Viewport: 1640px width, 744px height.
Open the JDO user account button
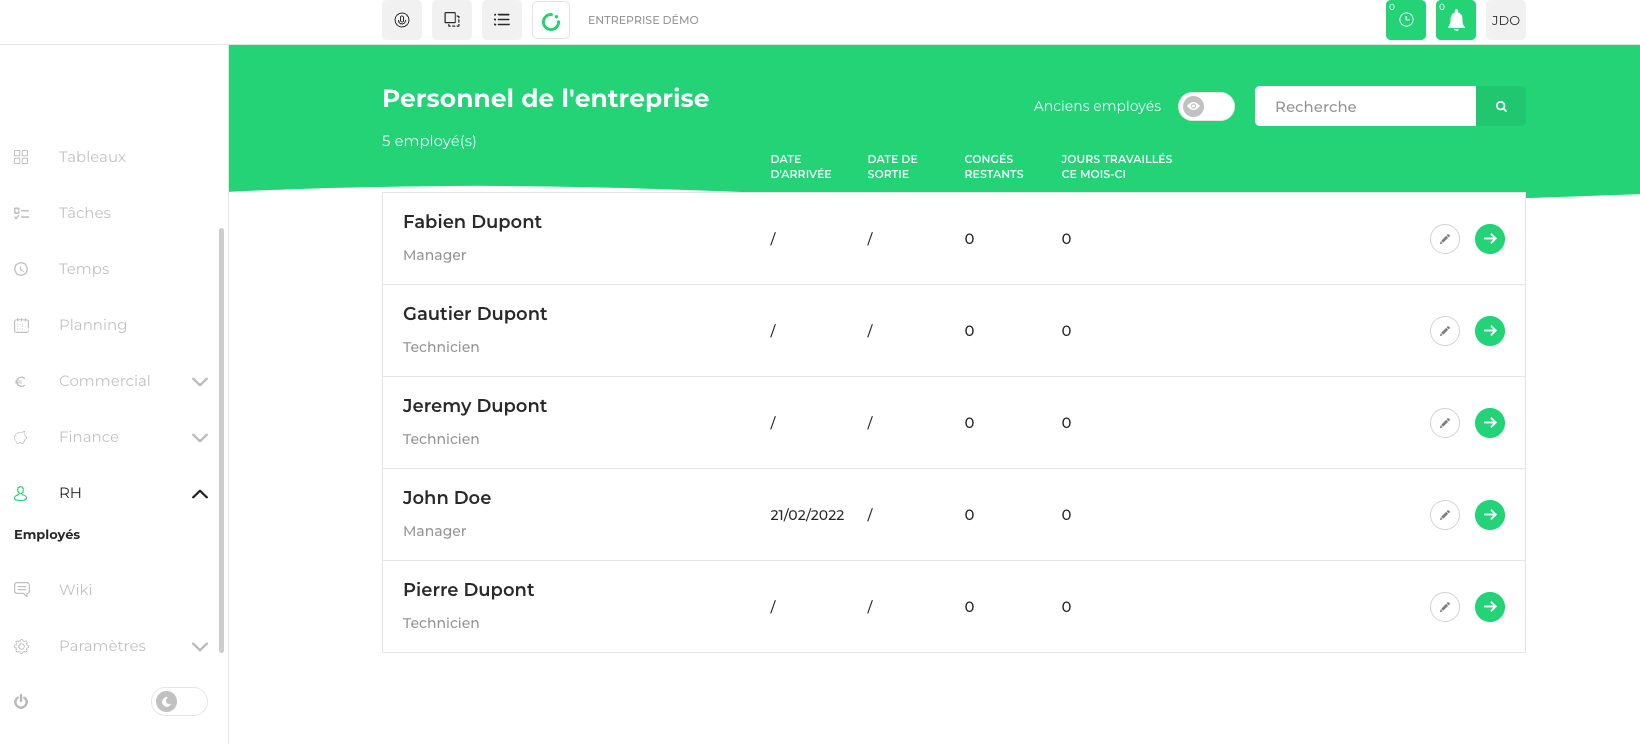pyautogui.click(x=1506, y=20)
